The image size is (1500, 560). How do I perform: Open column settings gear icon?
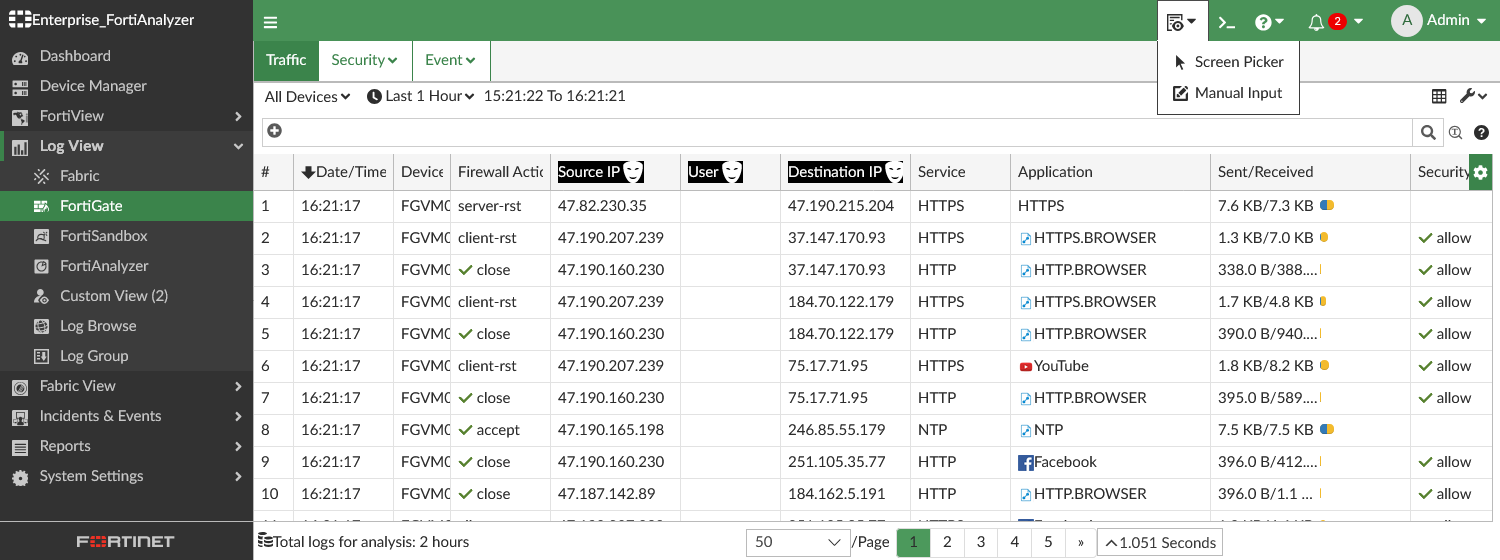click(1480, 172)
